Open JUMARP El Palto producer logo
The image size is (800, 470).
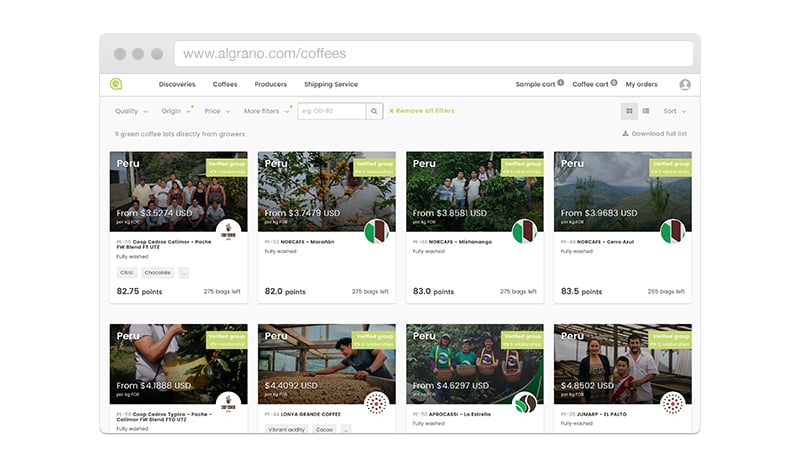coord(672,404)
